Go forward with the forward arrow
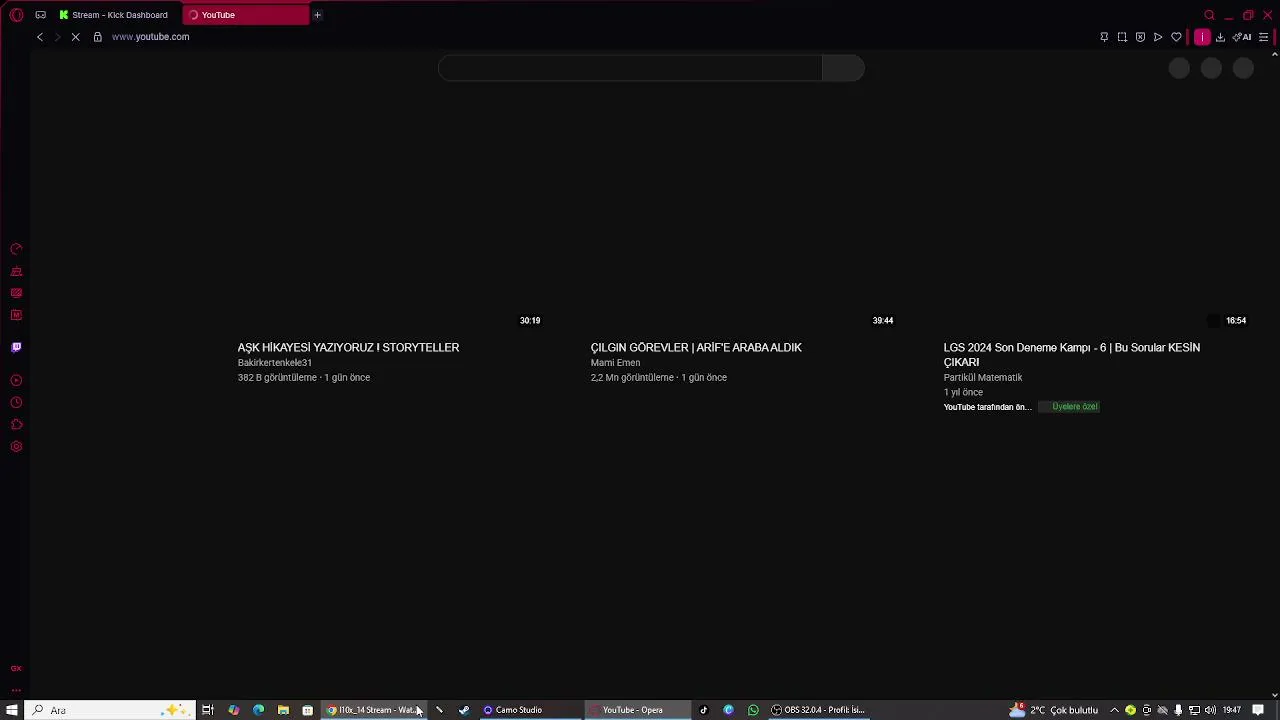This screenshot has height=720, width=1280. pyautogui.click(x=58, y=37)
